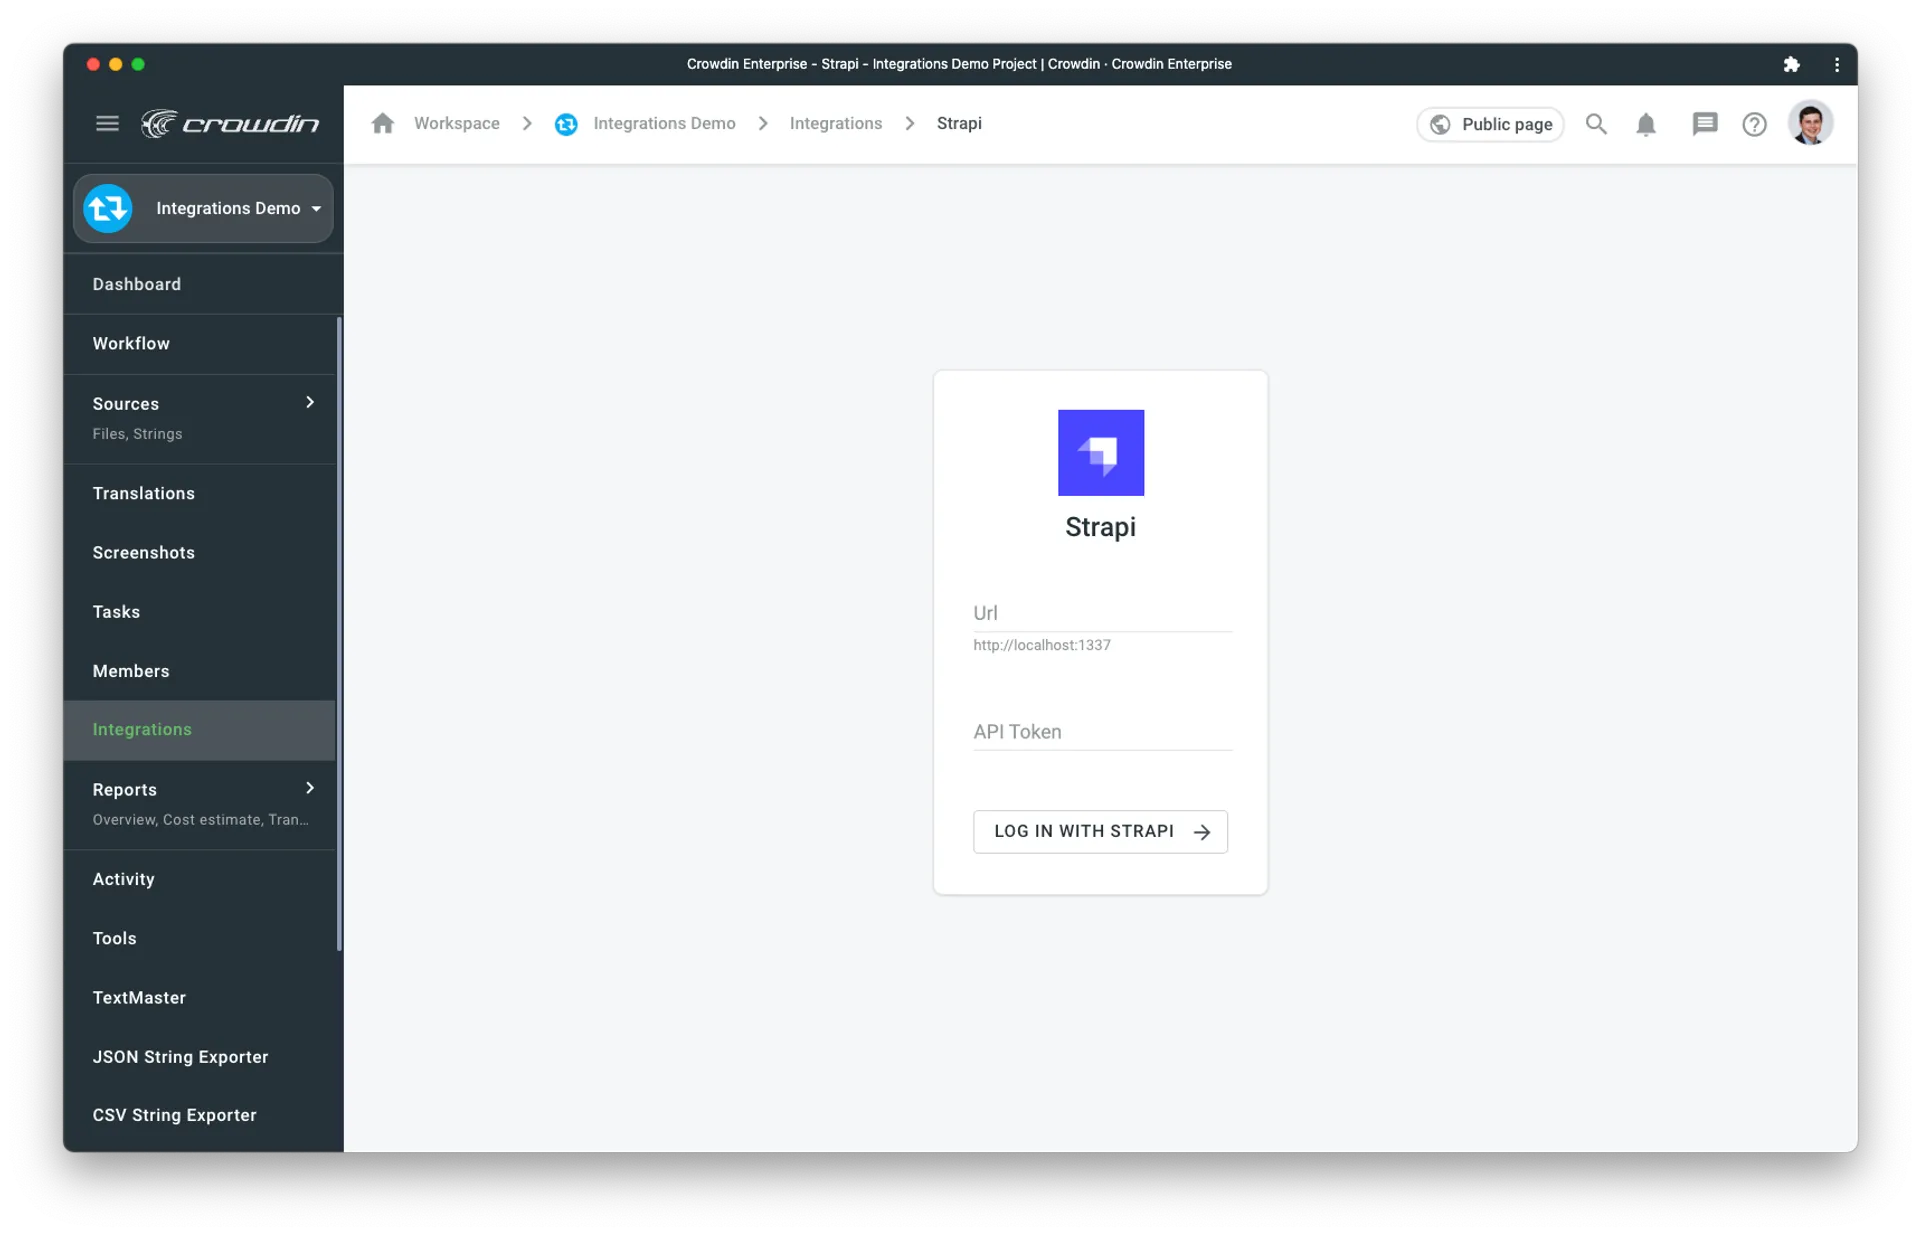Click the browser extensions puzzle icon

(1791, 64)
